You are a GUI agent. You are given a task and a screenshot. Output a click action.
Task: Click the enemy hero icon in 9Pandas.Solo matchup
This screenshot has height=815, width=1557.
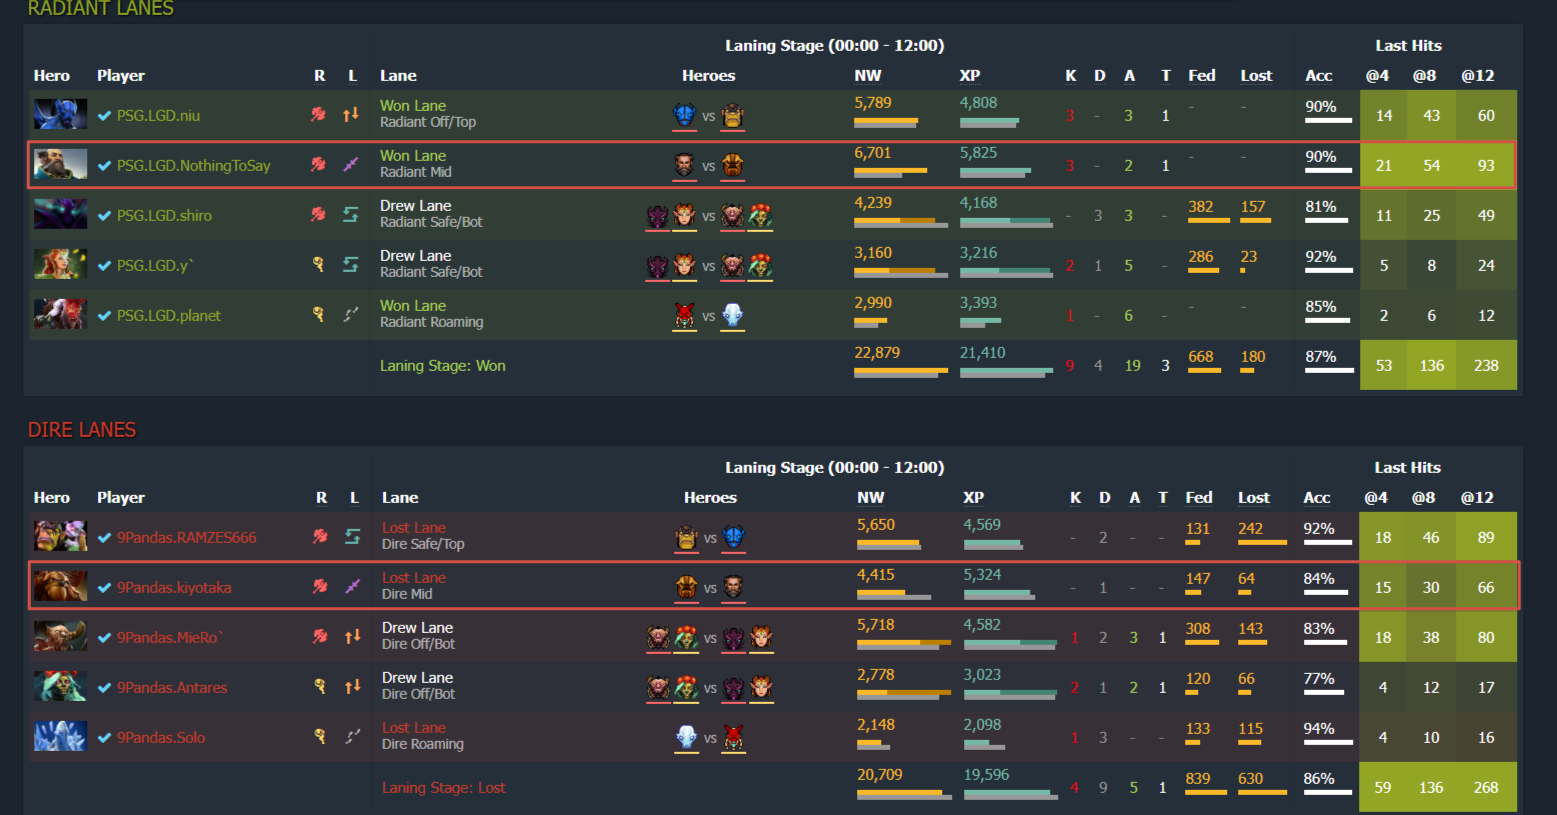click(x=733, y=738)
